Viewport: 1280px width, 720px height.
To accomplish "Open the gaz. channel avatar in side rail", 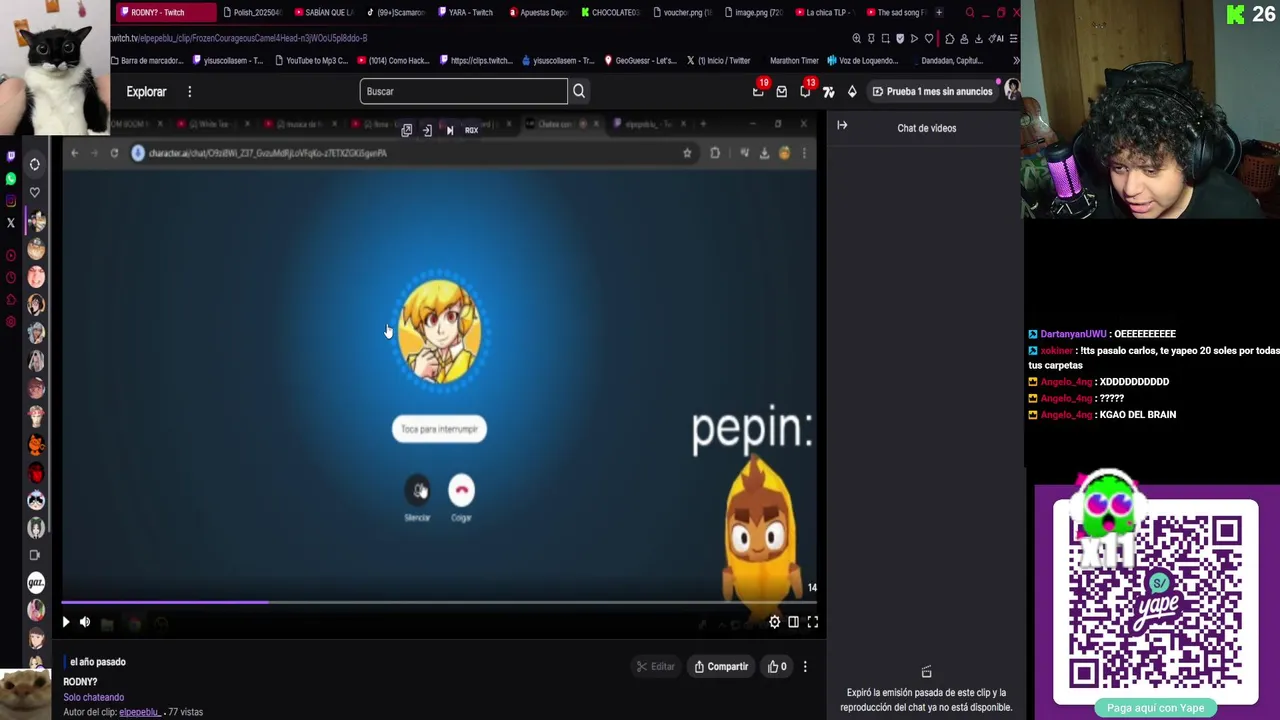I will 36,582.
